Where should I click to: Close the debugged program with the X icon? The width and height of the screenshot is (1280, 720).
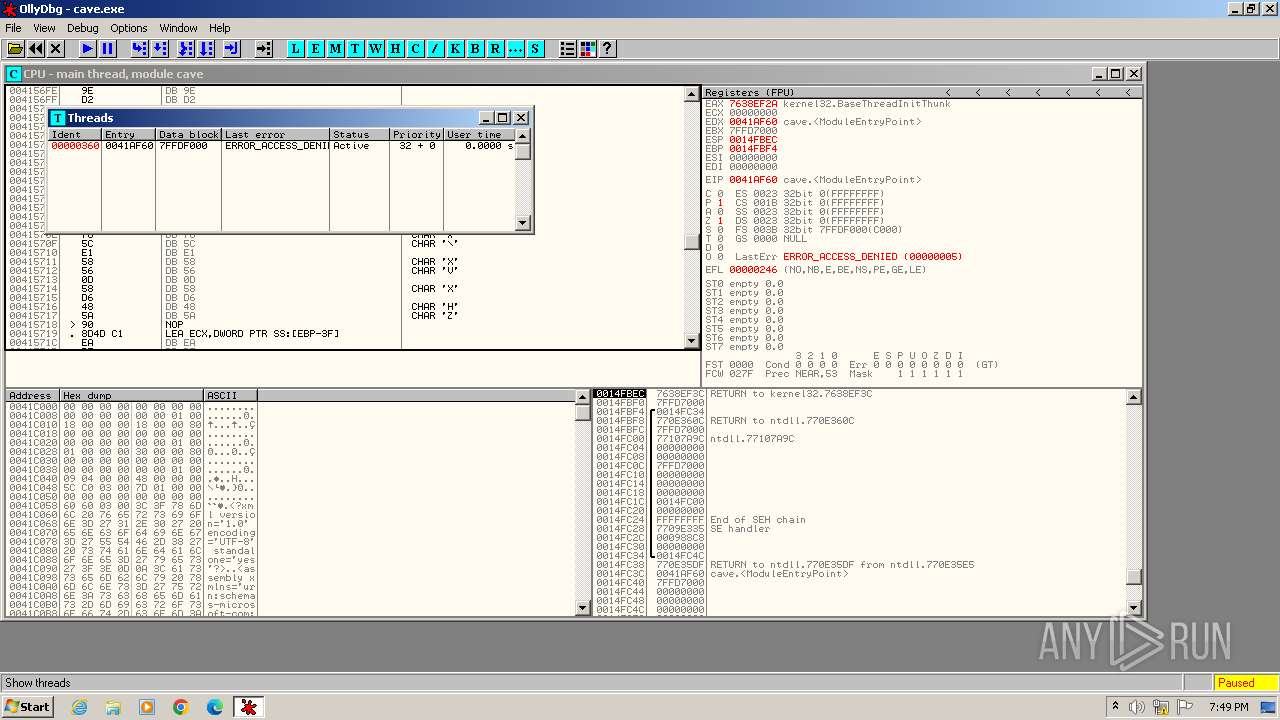(x=56, y=48)
